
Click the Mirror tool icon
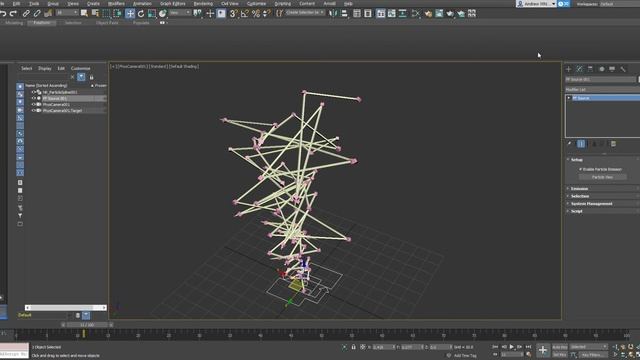pyautogui.click(x=333, y=13)
